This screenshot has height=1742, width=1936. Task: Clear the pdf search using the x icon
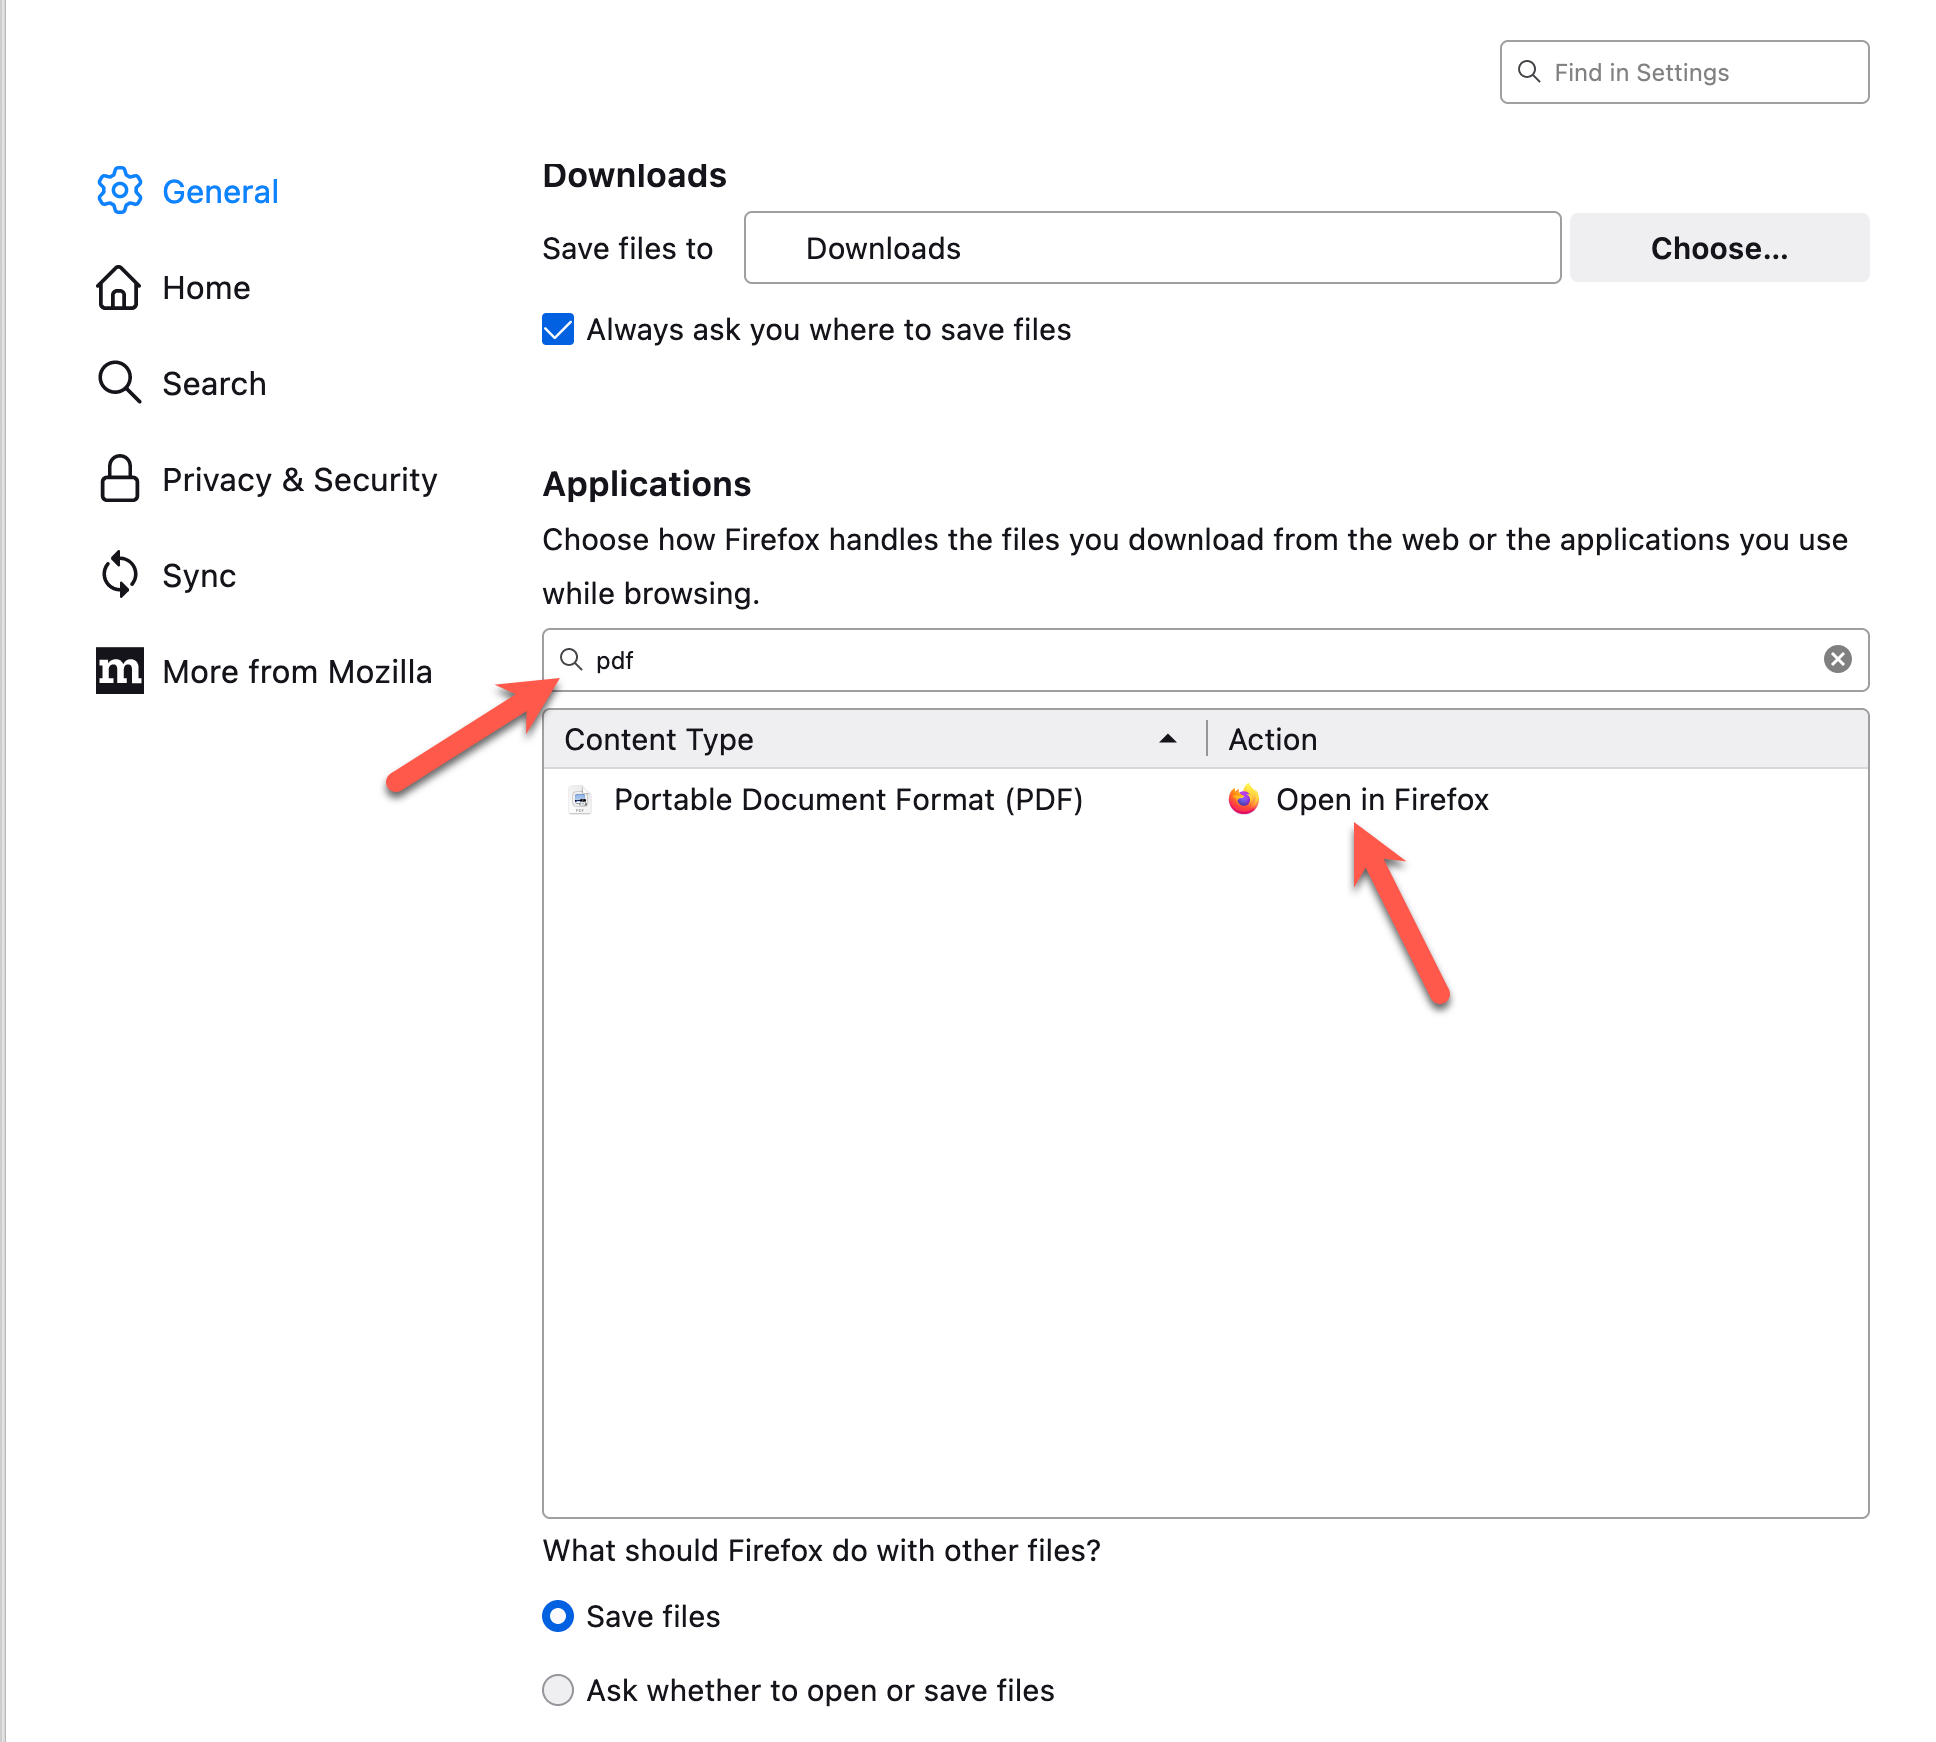[x=1837, y=659]
